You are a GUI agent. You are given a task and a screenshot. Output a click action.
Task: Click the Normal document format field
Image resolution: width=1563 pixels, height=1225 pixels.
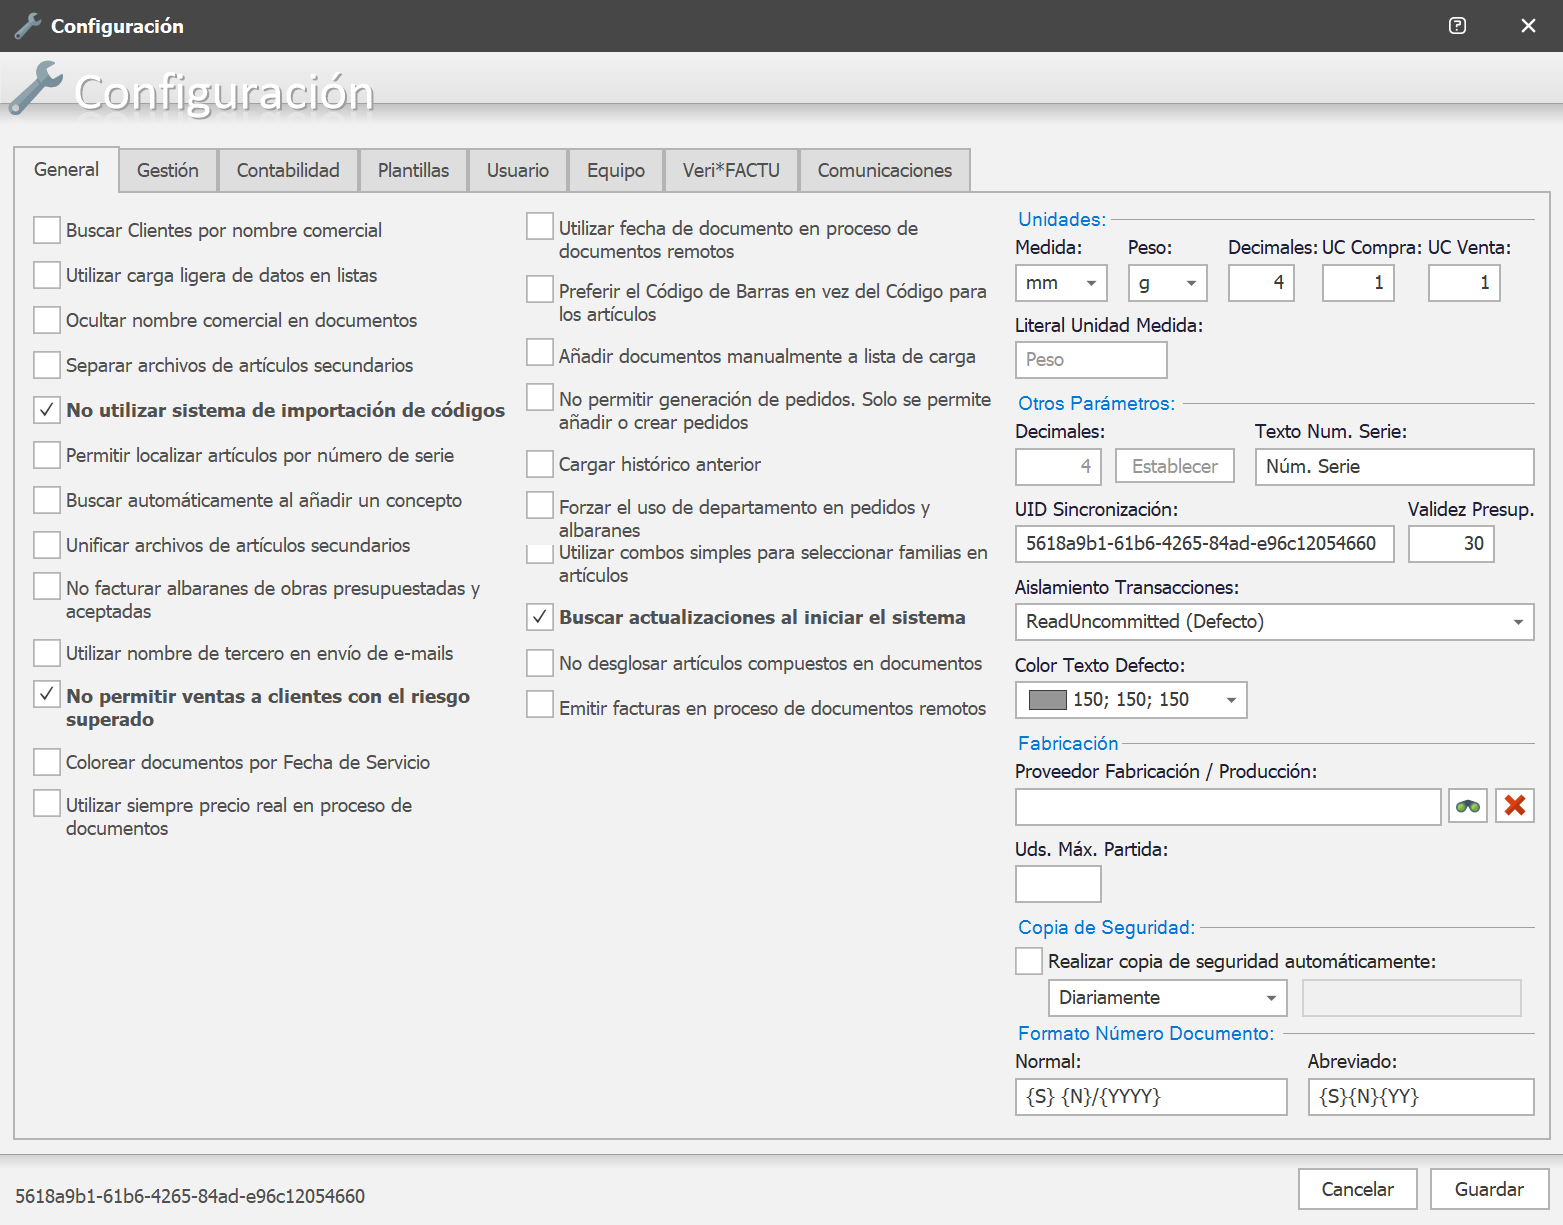(x=1151, y=1097)
